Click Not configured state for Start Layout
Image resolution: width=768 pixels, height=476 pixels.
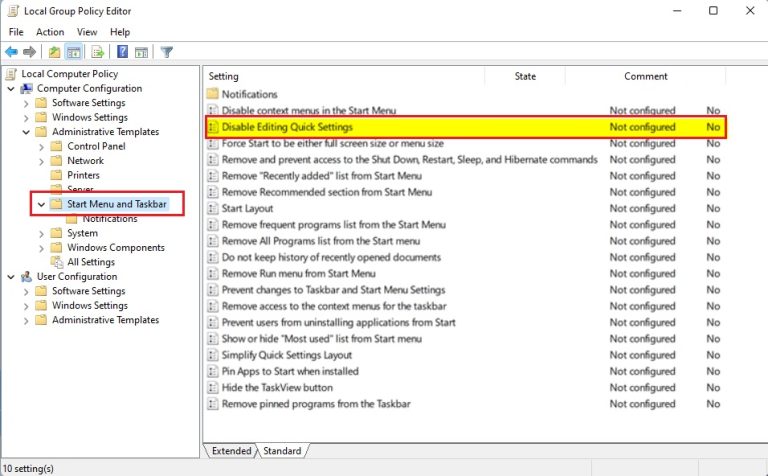click(x=642, y=208)
